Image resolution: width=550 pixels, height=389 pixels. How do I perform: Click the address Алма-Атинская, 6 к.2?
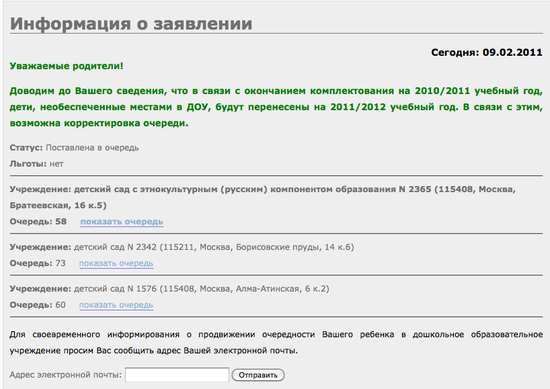pyautogui.click(x=281, y=289)
